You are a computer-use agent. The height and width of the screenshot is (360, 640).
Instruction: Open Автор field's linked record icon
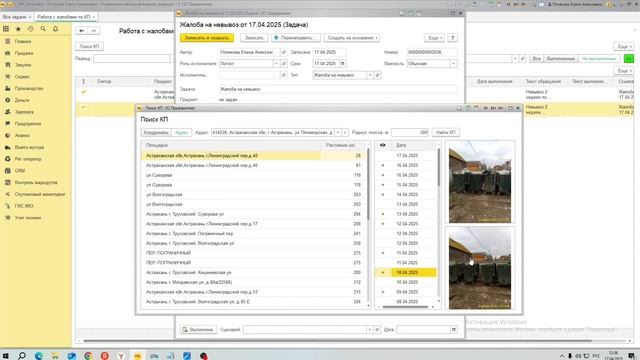pos(284,52)
